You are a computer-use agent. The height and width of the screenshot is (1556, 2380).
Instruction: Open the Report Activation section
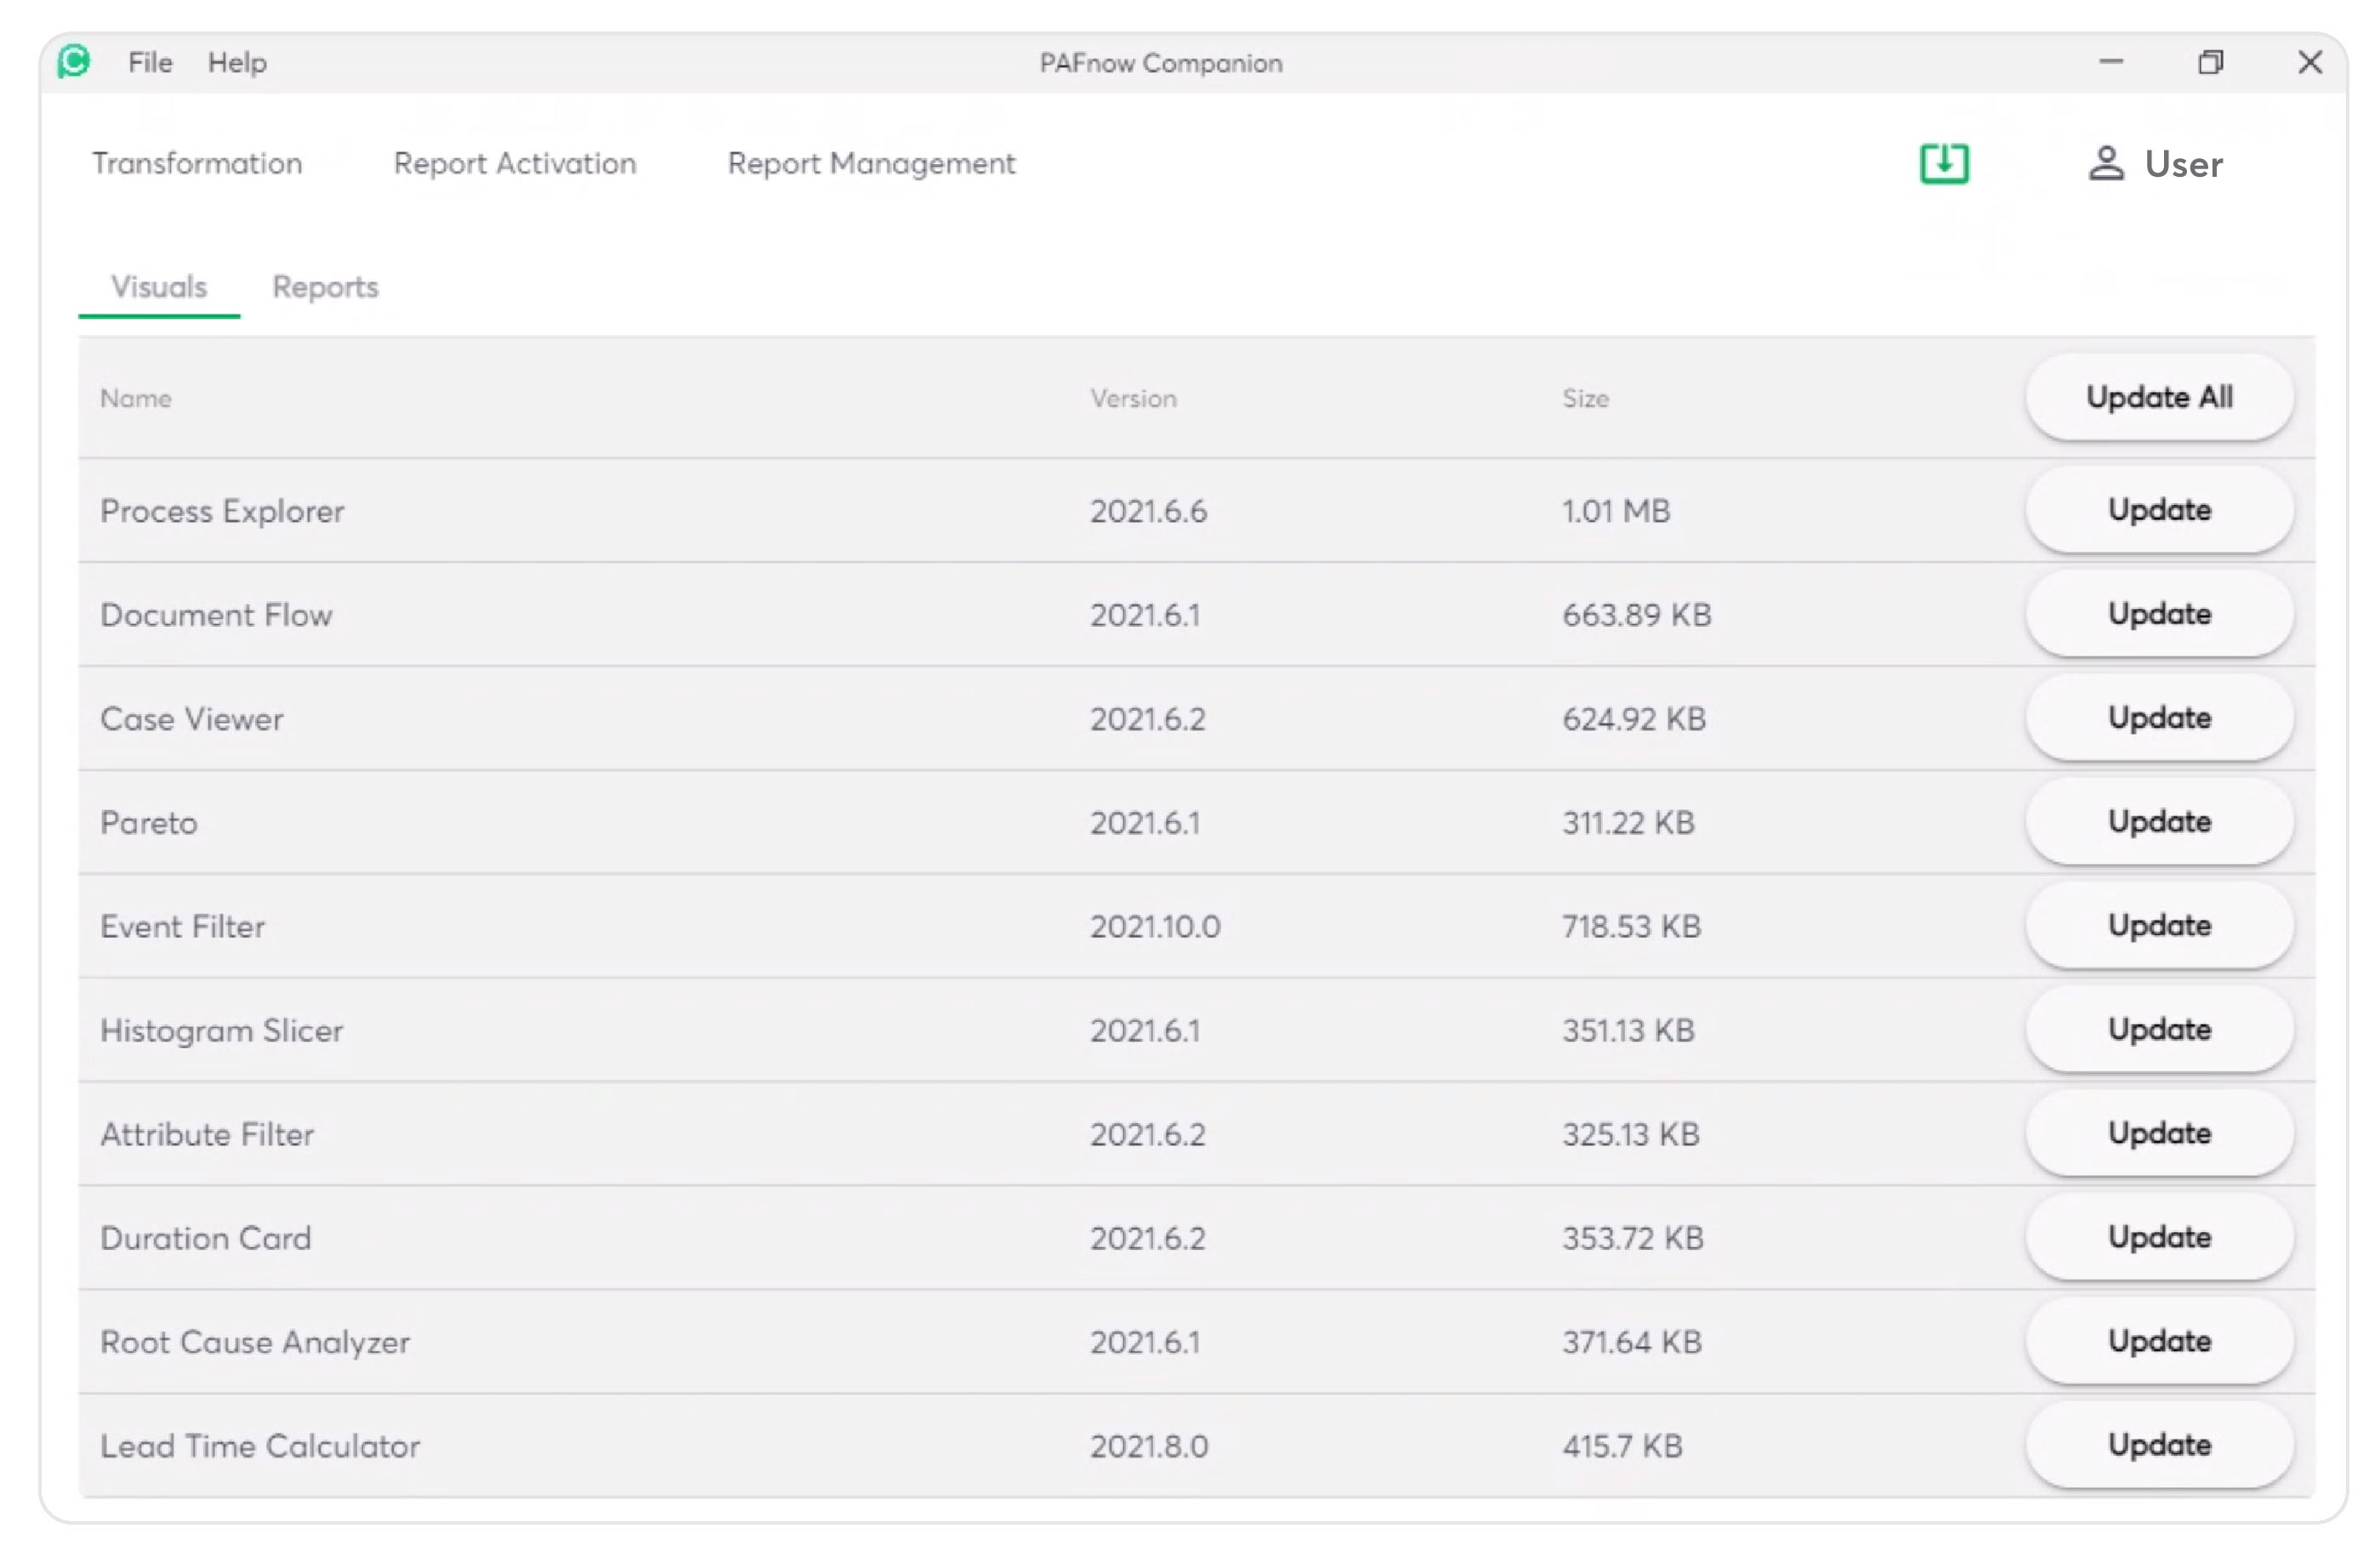[514, 163]
